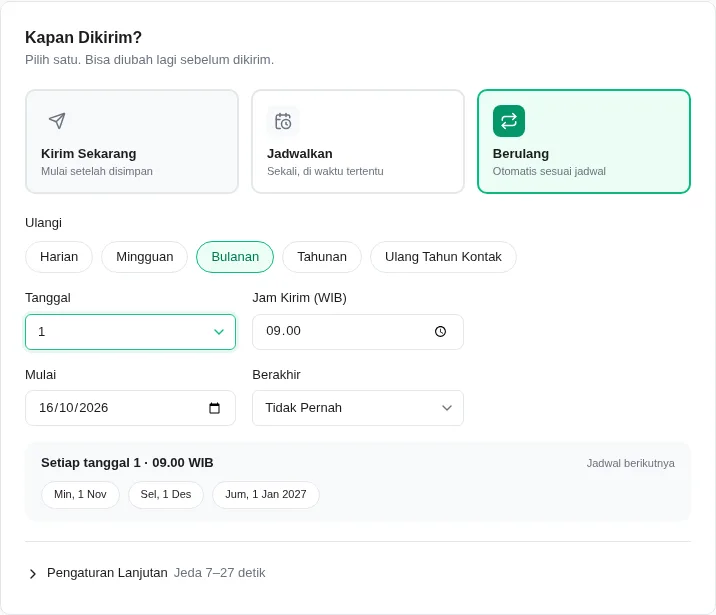Click the calendar clock schedule icon
This screenshot has height=615, width=716.
pos(283,121)
